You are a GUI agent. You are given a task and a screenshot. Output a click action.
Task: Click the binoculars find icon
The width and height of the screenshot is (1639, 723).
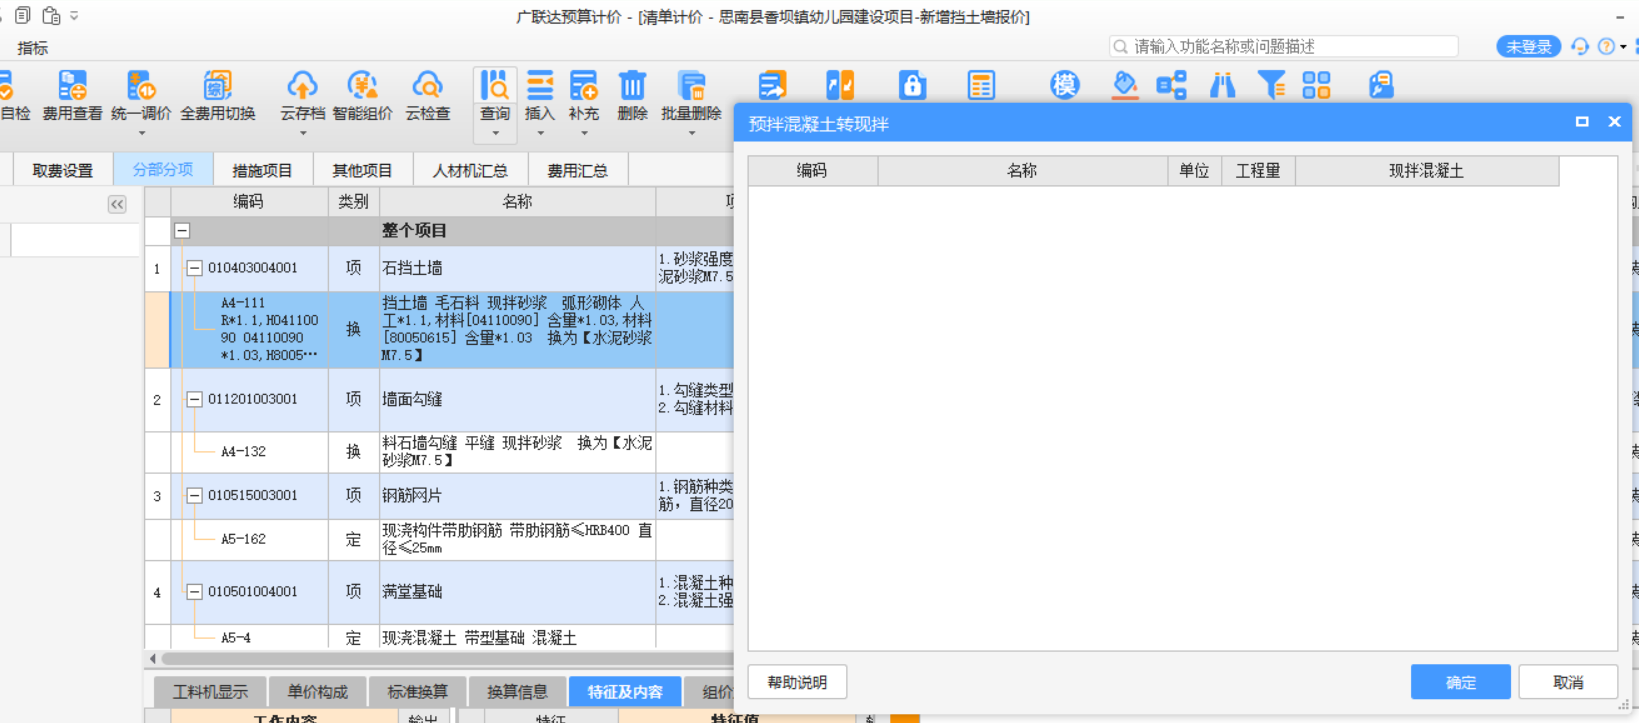pos(1222,86)
